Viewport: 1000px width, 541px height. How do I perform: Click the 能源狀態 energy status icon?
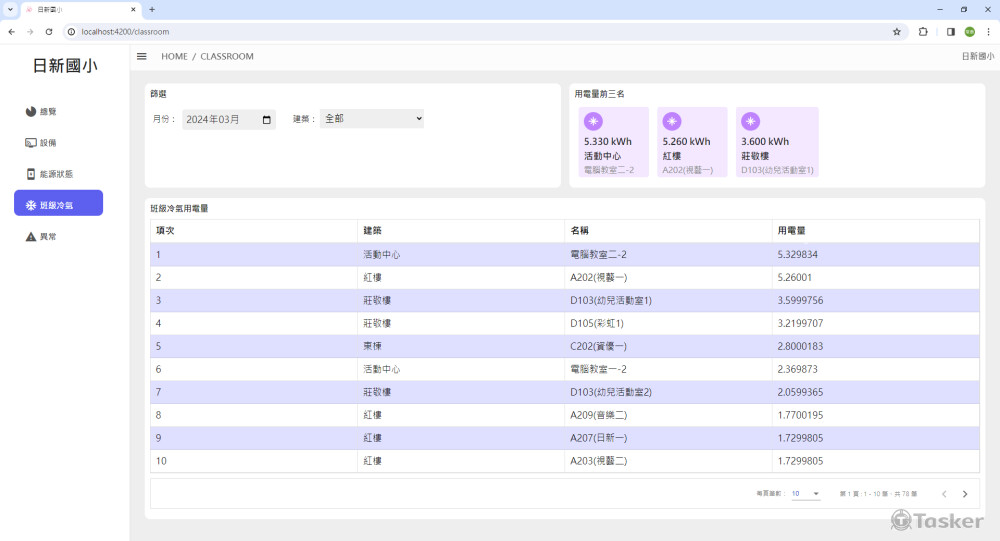[31, 174]
